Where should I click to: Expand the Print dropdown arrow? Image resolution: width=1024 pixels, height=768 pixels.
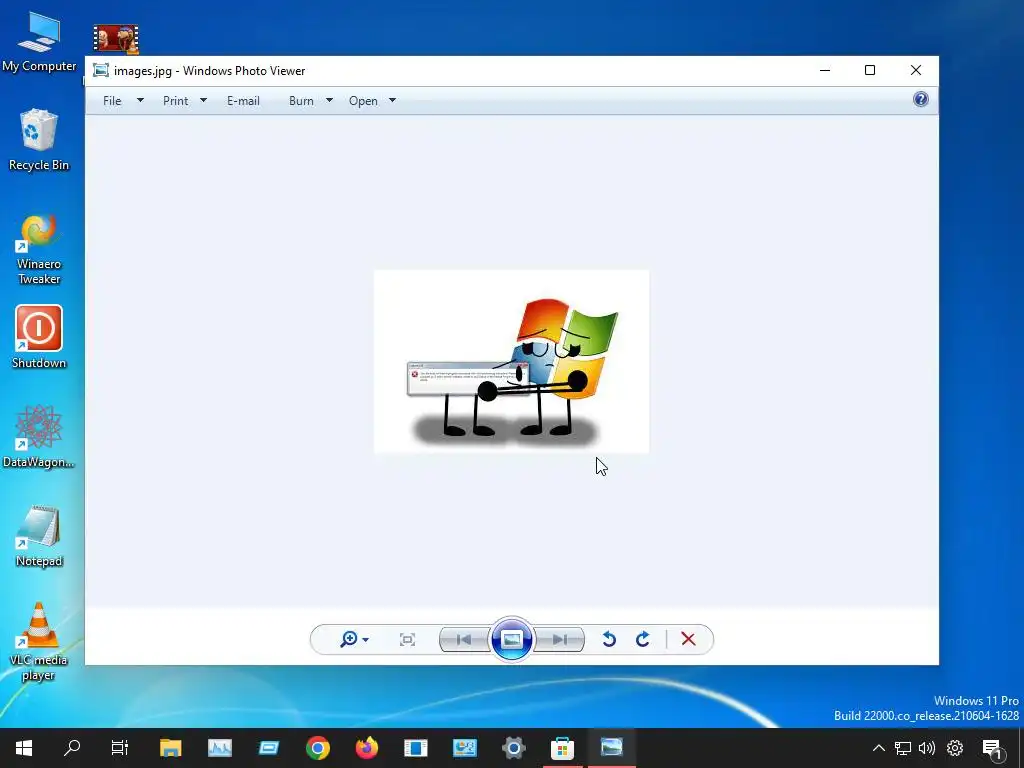(x=203, y=100)
